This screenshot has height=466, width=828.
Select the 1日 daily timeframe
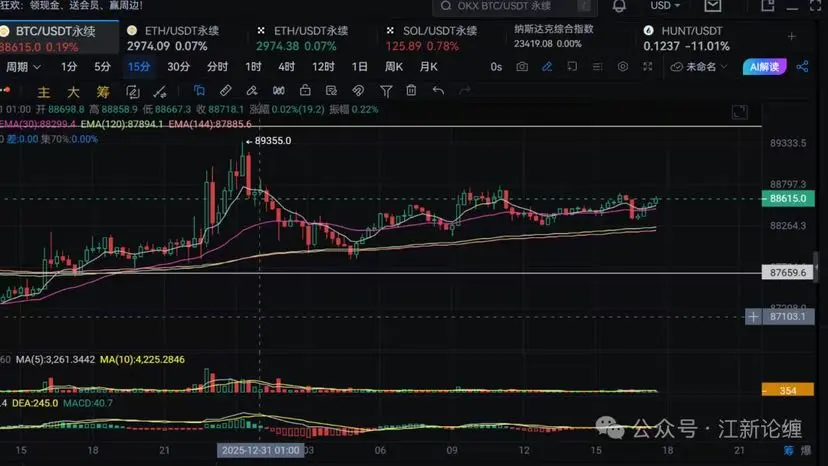360,67
